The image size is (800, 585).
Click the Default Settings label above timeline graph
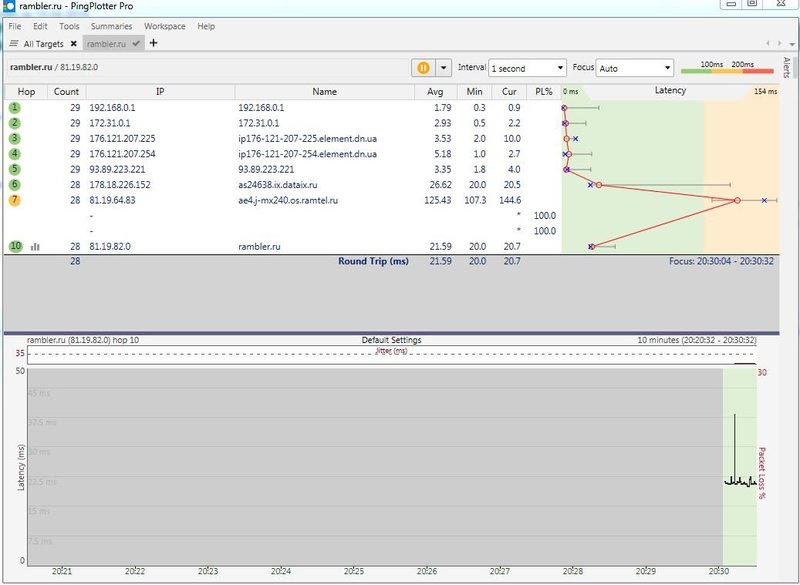391,340
